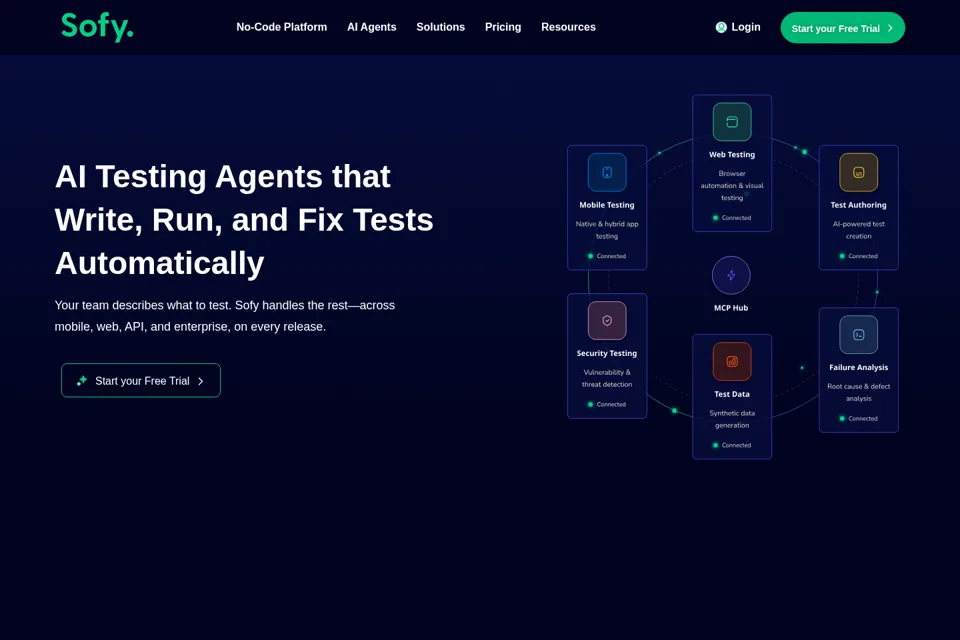Screen dimensions: 960x640
Task: Click the Security Testing card title
Action: click(x=607, y=353)
